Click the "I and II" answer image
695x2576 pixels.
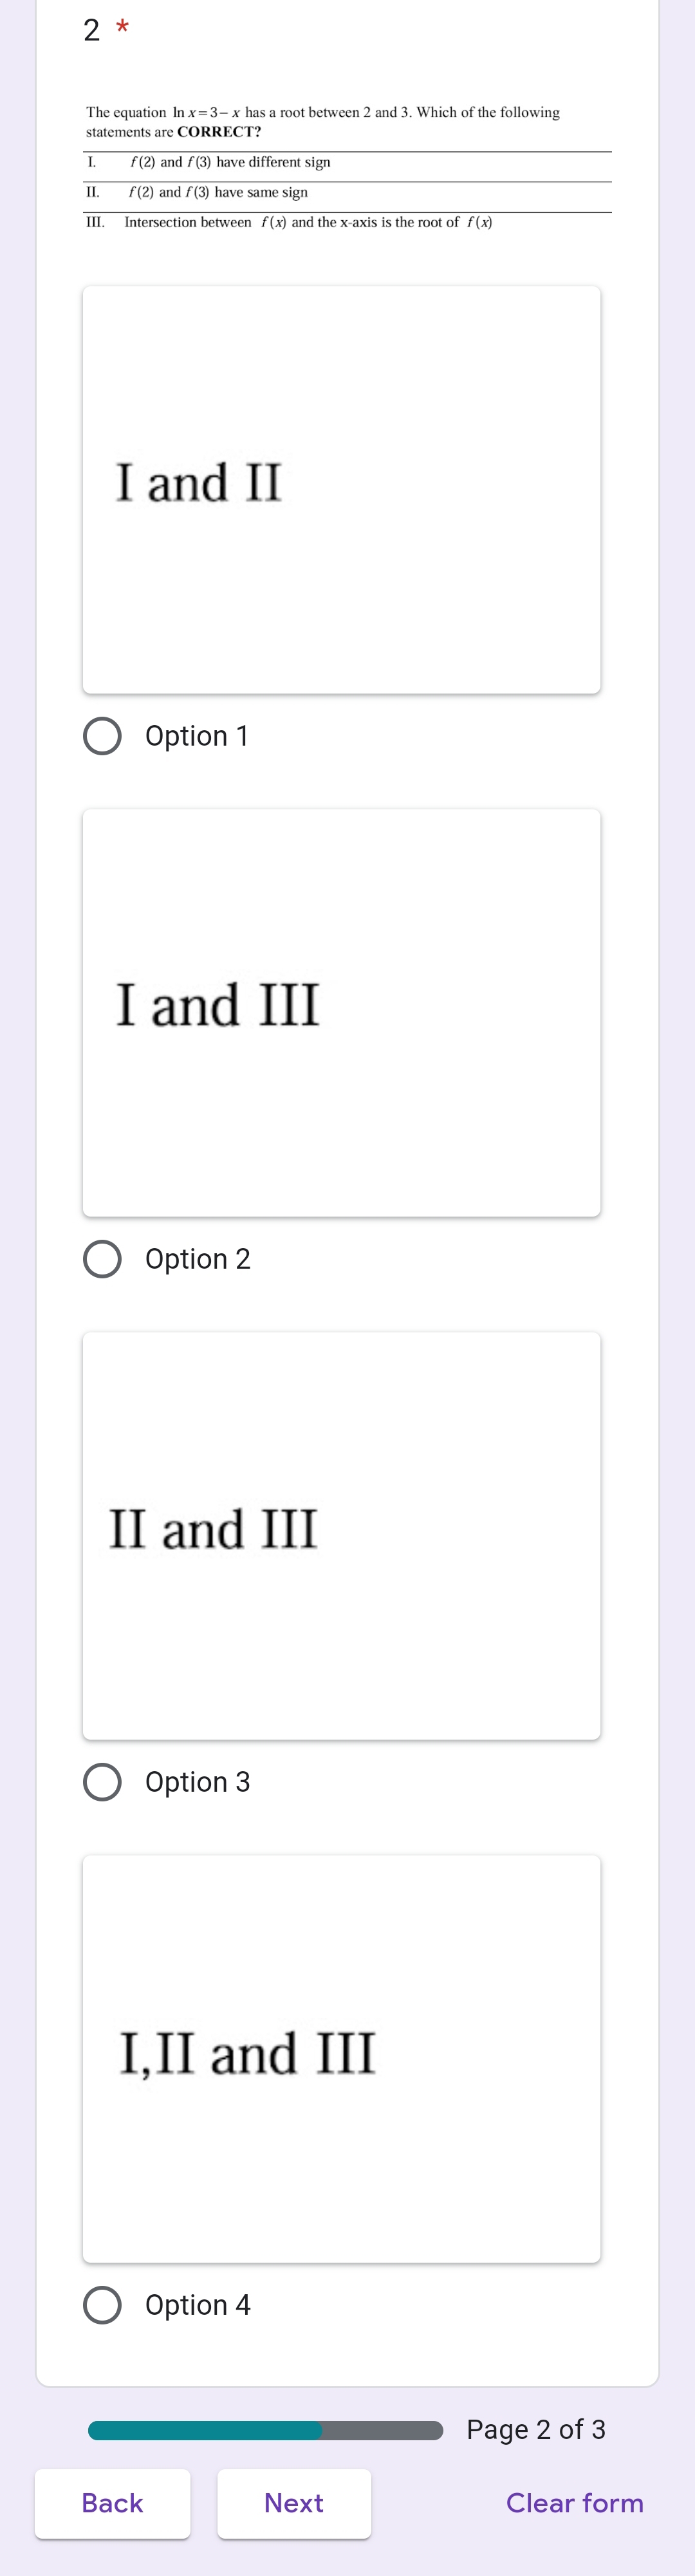[x=341, y=490]
